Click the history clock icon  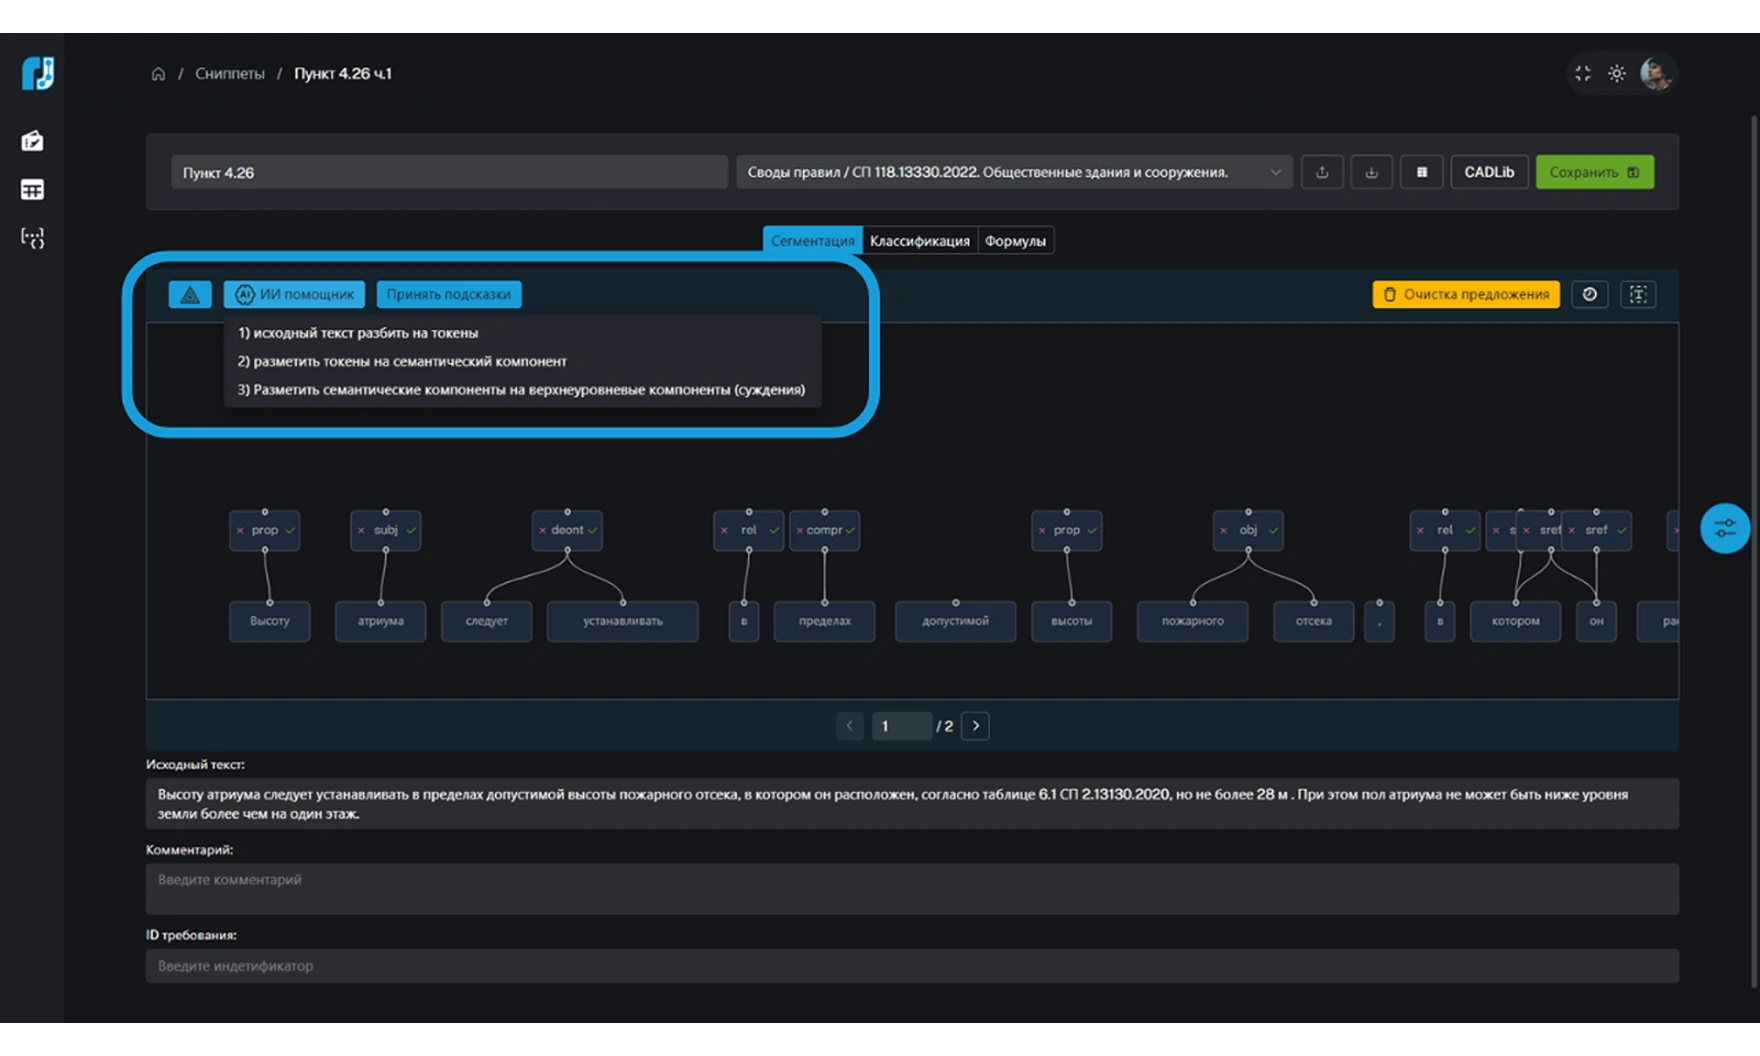pyautogui.click(x=1589, y=294)
